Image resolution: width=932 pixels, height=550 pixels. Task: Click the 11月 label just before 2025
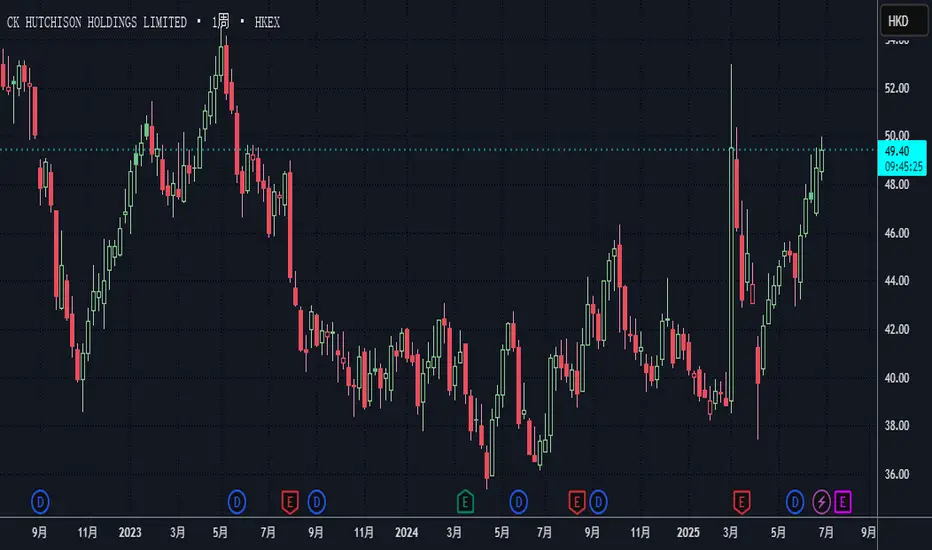(x=640, y=532)
